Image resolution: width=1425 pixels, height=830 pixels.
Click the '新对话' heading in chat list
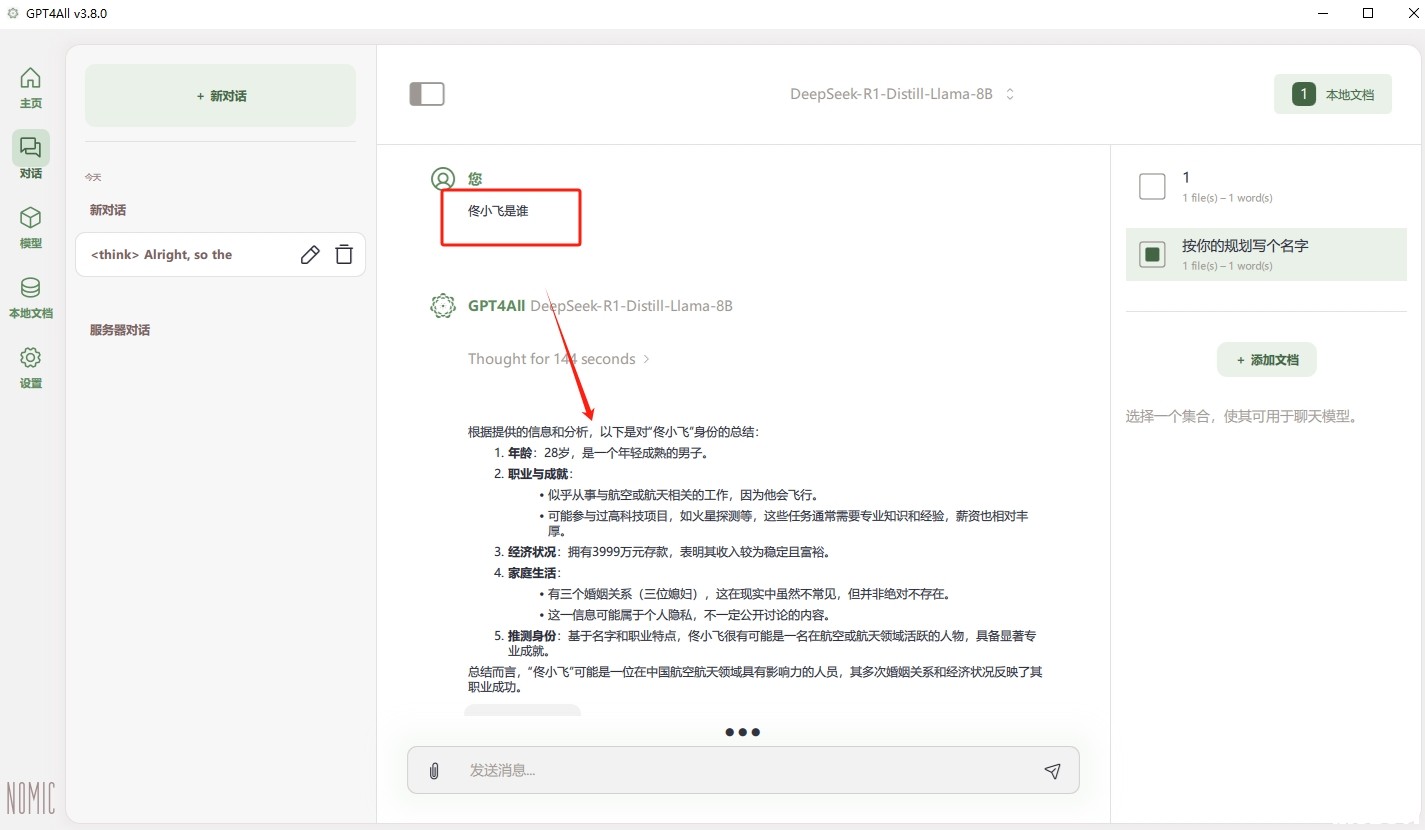(108, 210)
